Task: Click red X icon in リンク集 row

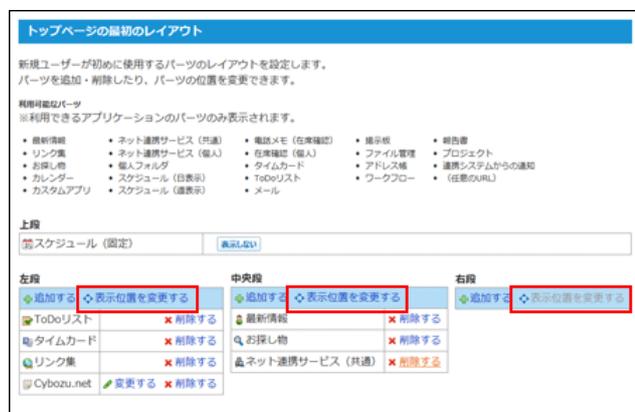Action: click(168, 363)
